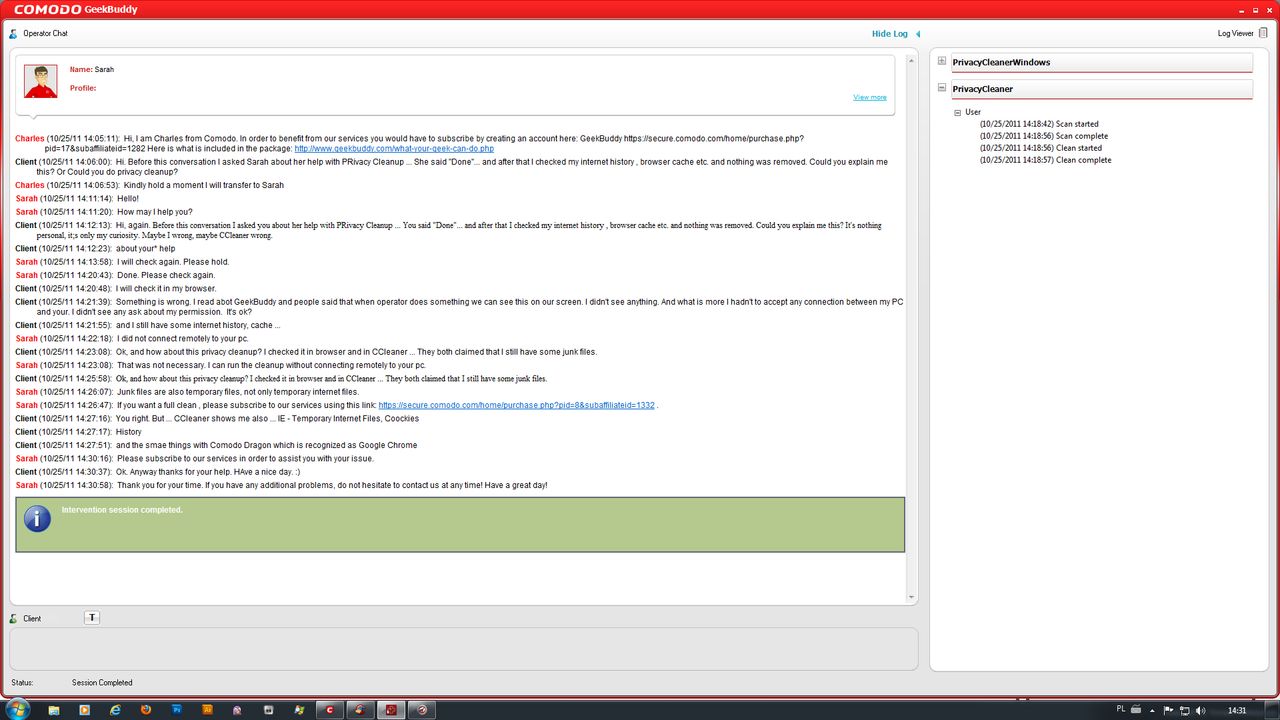Click the chat scrollbar up arrow
Viewport: 1280px width, 720px height.
[912, 61]
